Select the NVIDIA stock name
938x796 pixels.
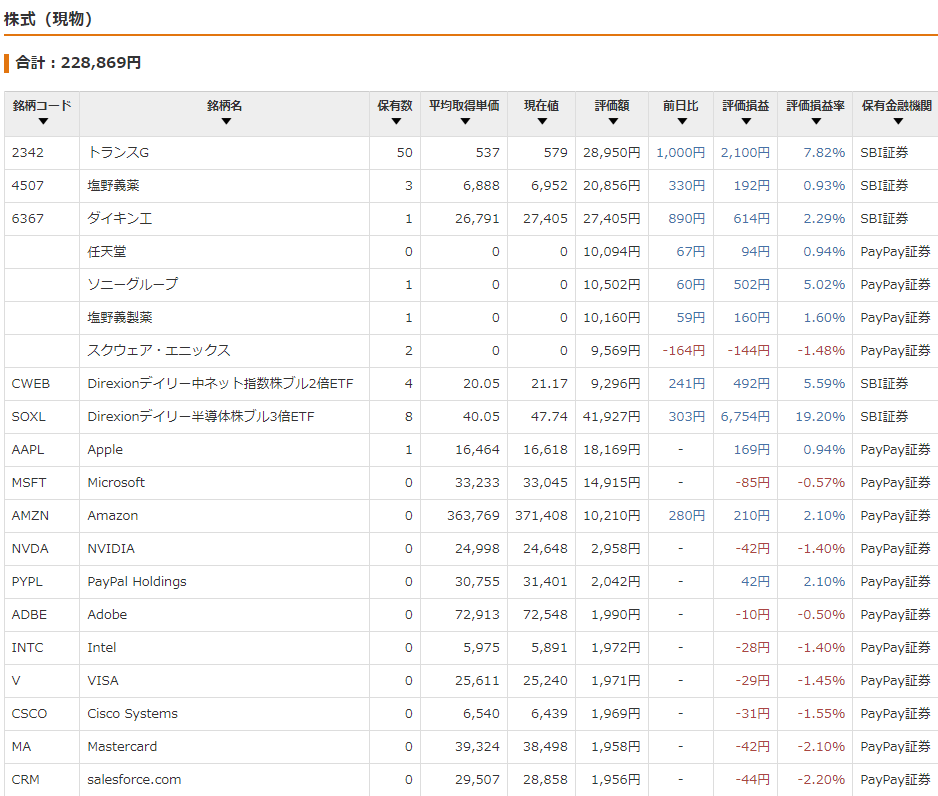click(x=111, y=548)
